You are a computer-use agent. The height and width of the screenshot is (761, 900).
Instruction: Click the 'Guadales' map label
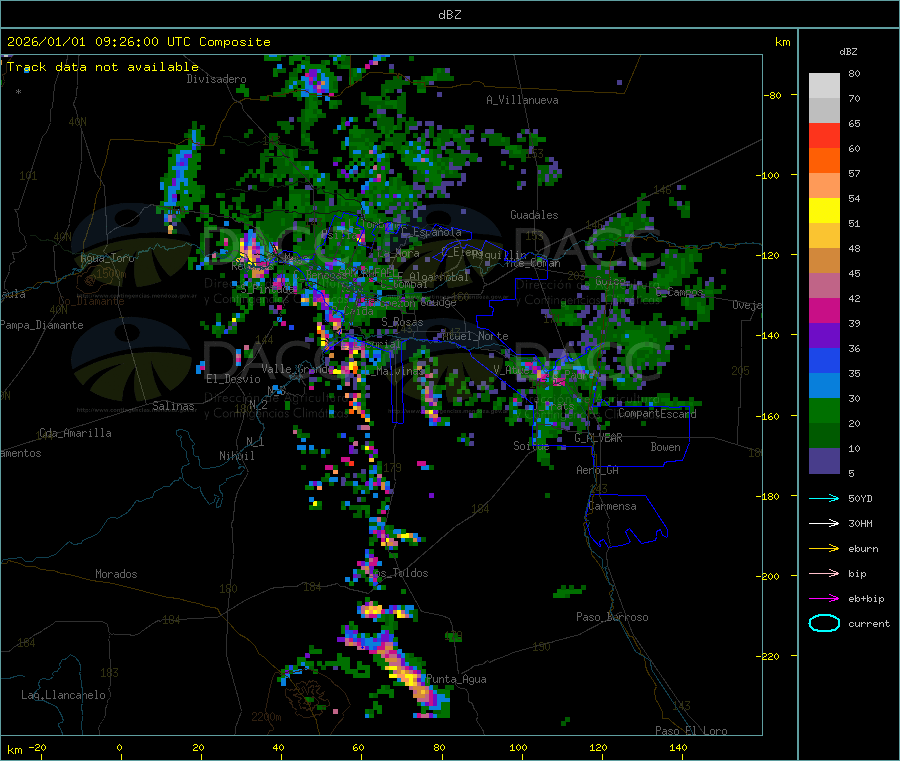(x=534, y=215)
